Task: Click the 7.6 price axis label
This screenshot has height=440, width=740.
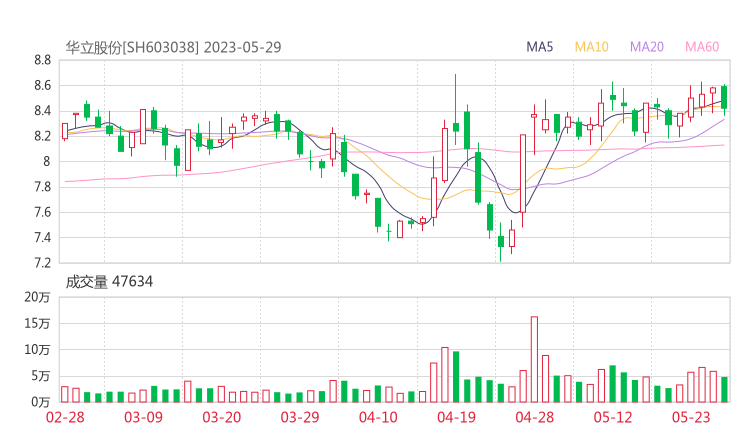Action: tap(42, 212)
